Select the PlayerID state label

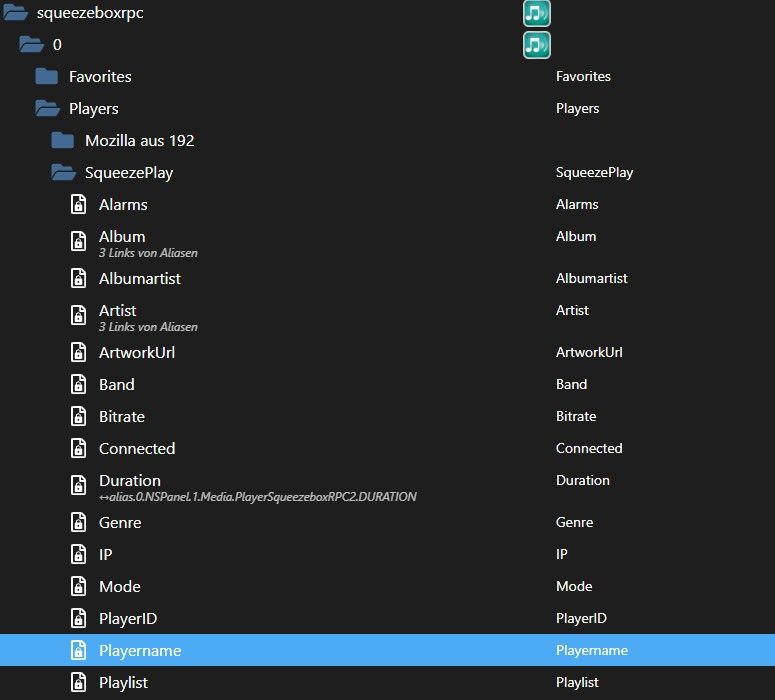[128, 619]
